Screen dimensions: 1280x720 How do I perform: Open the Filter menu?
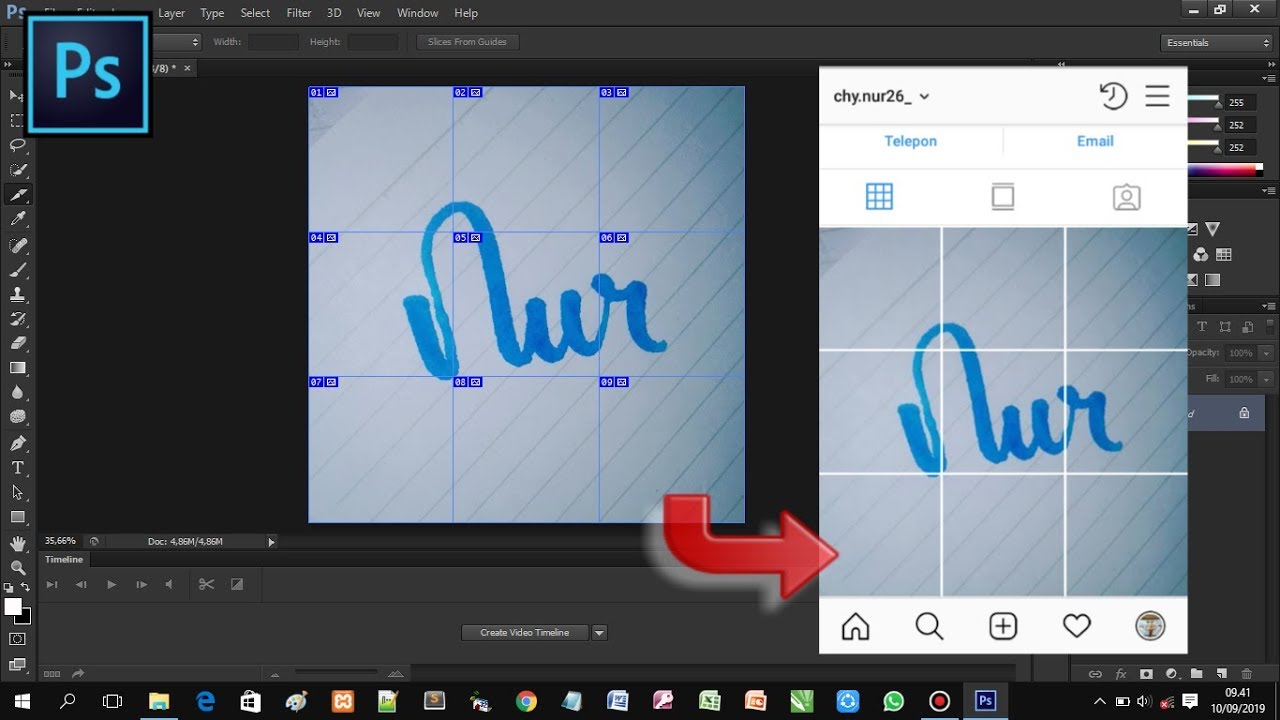click(x=299, y=13)
